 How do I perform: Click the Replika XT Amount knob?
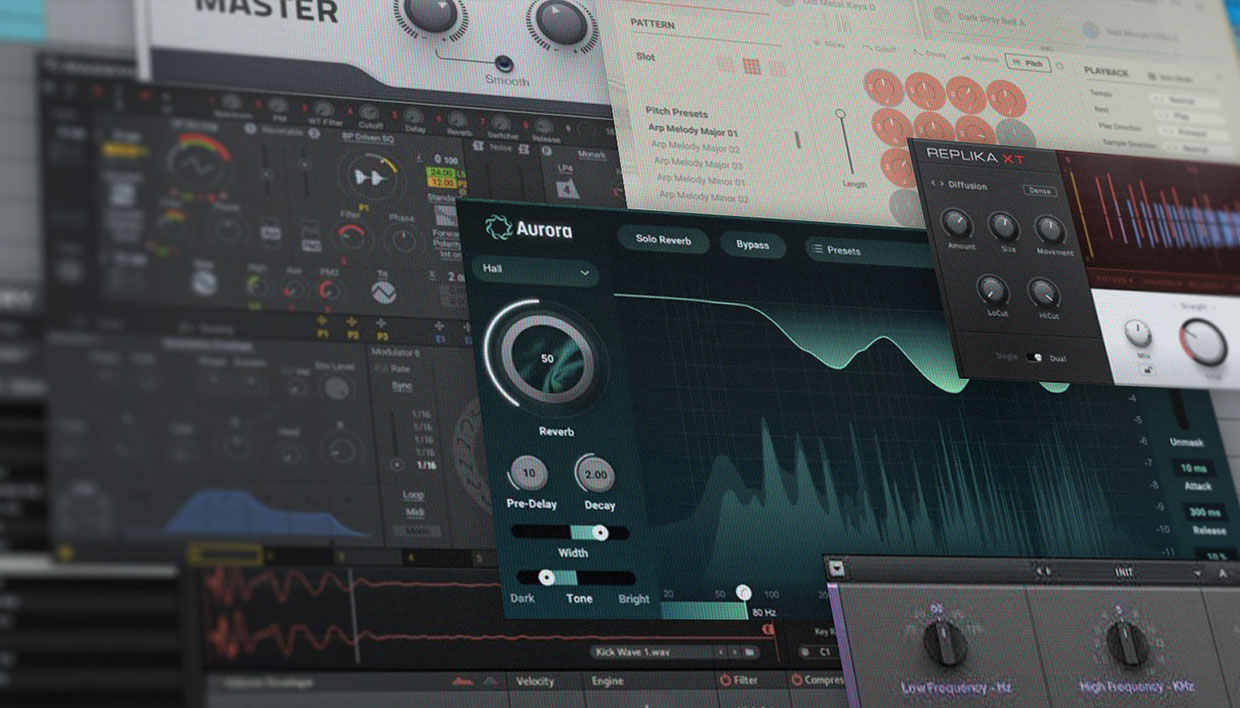[957, 224]
